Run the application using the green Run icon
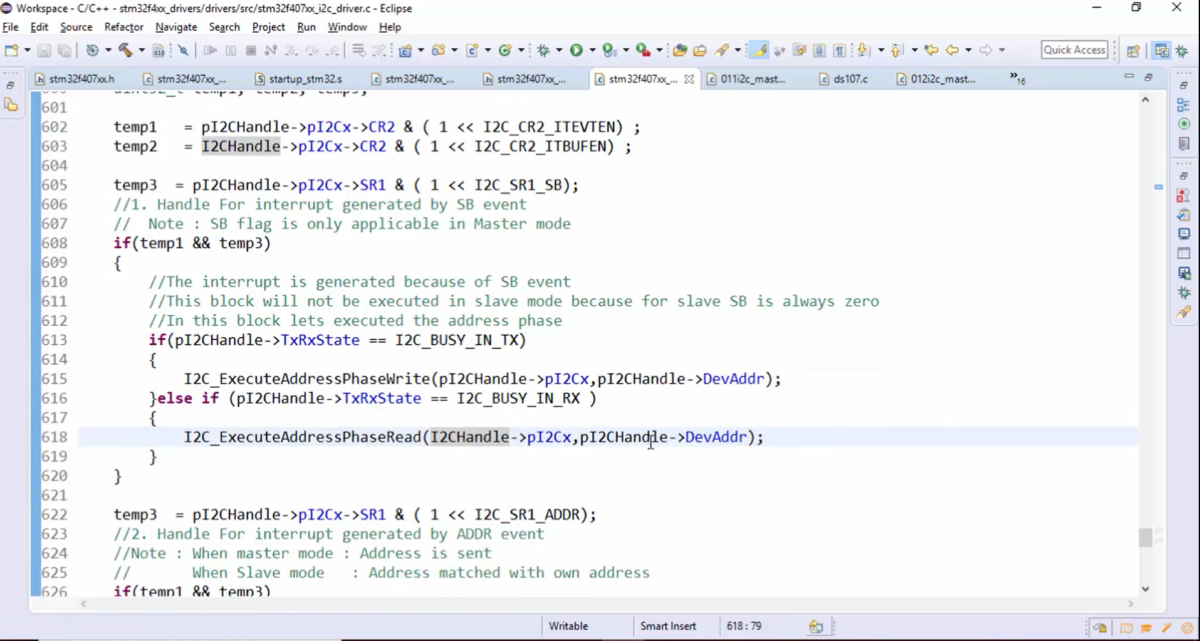 [577, 50]
